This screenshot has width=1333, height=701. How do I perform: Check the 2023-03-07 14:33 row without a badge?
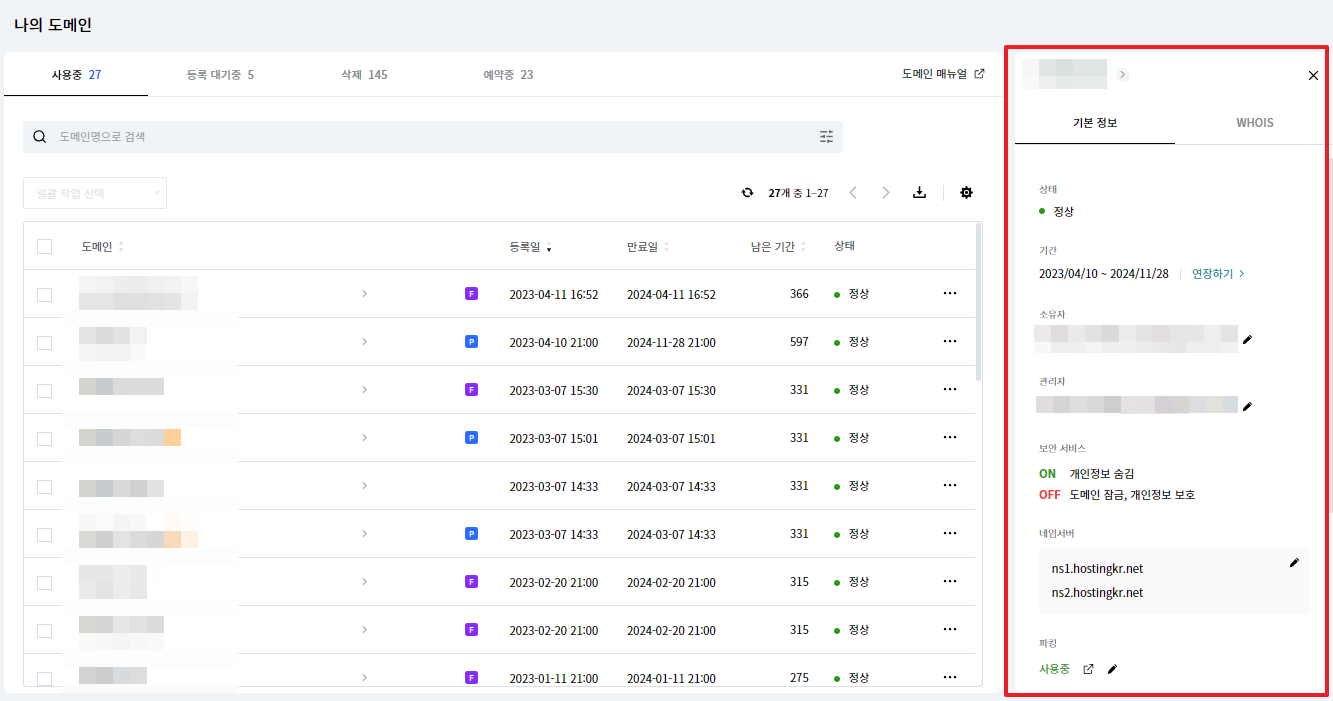click(44, 486)
